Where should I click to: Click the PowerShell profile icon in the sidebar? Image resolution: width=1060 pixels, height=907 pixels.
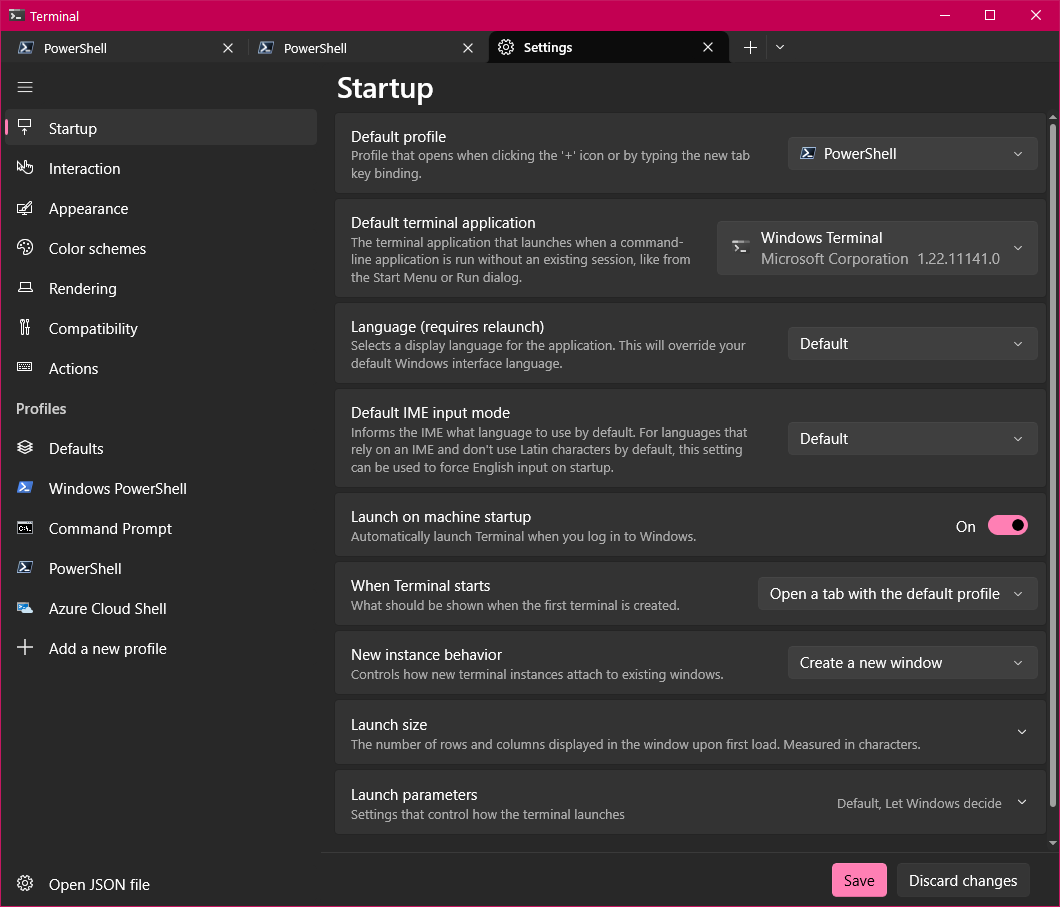pos(25,568)
